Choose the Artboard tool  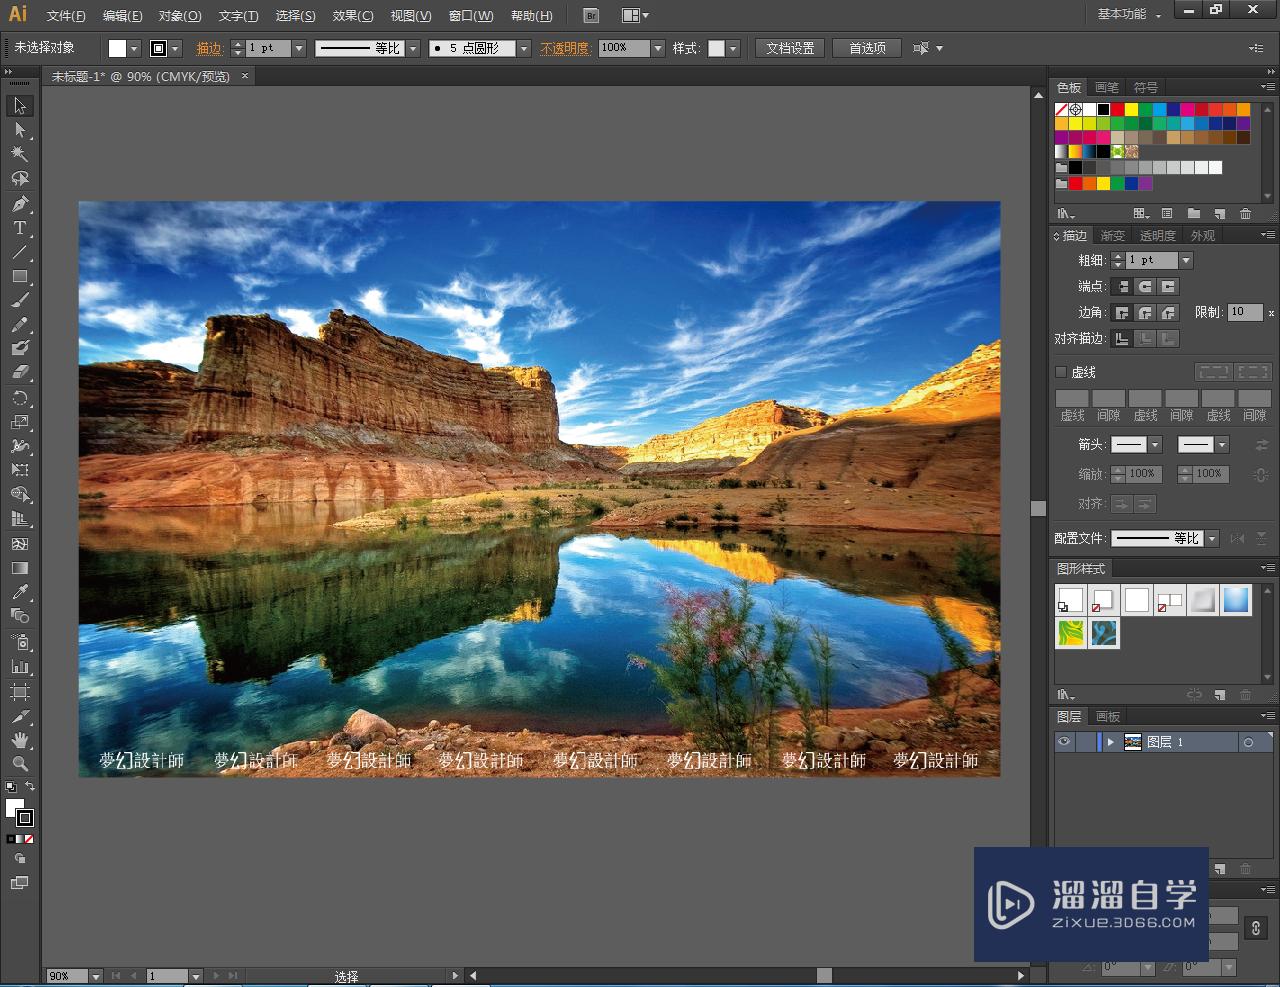tap(20, 692)
